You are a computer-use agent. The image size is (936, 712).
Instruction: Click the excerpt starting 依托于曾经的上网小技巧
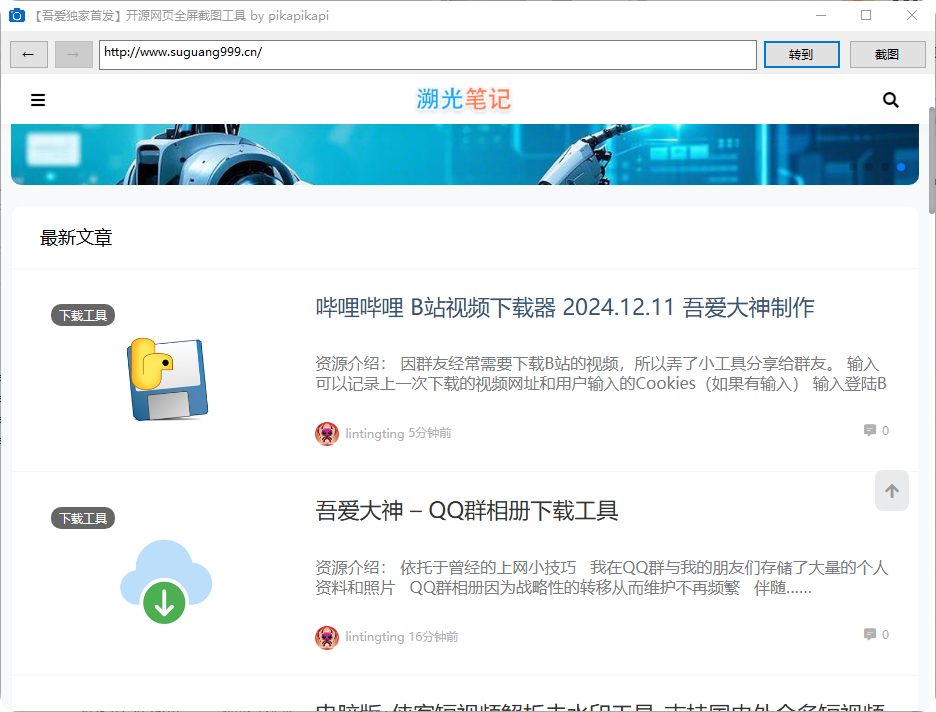[x=602, y=578]
